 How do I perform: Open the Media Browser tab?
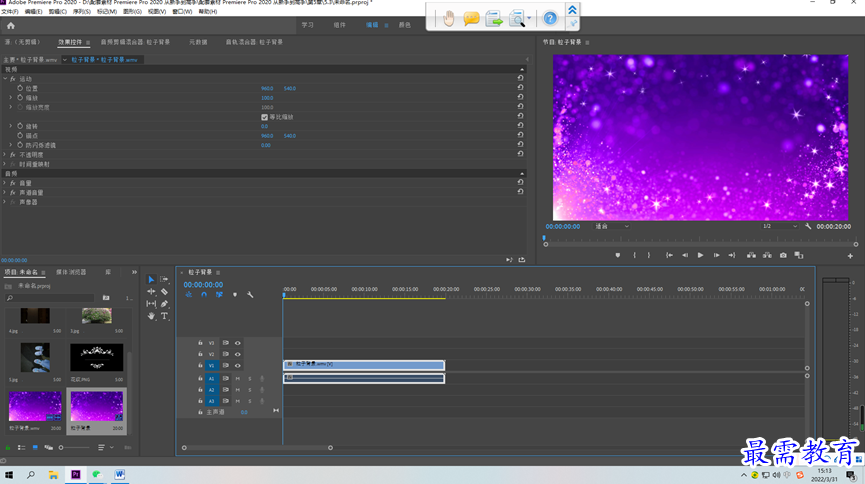click(x=71, y=272)
